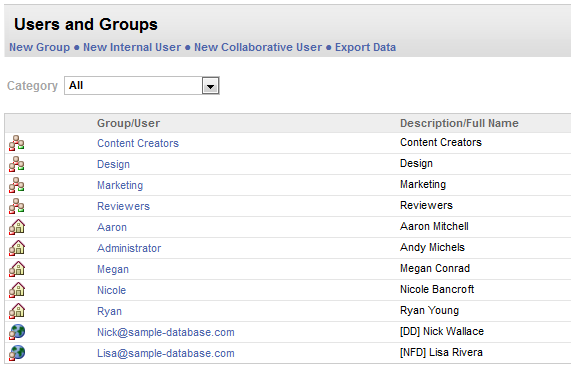
Task: Choose New Internal User
Action: (132, 47)
